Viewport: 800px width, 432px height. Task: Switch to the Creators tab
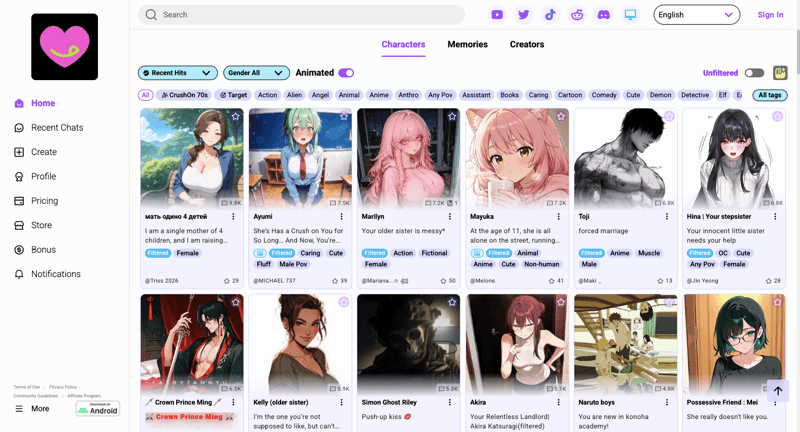[527, 44]
